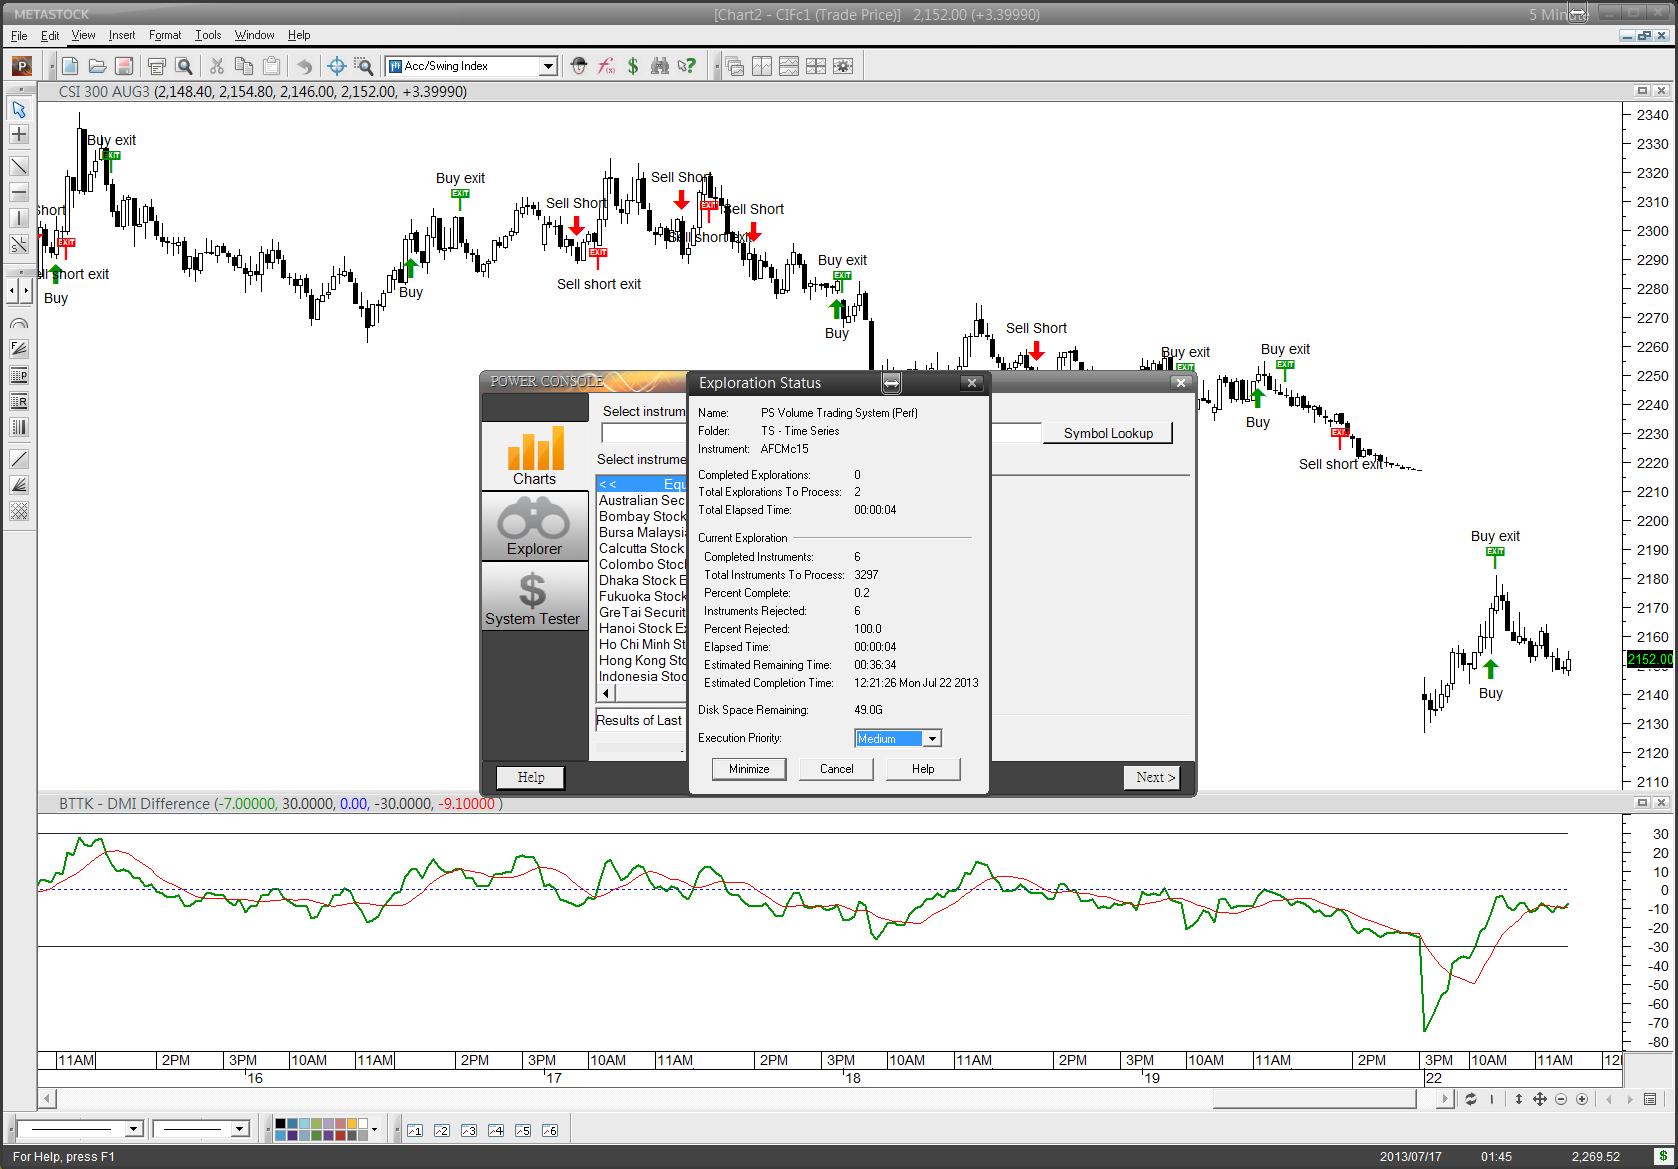This screenshot has height=1169, width=1678.
Task: Cancel the running exploration
Action: [x=836, y=769]
